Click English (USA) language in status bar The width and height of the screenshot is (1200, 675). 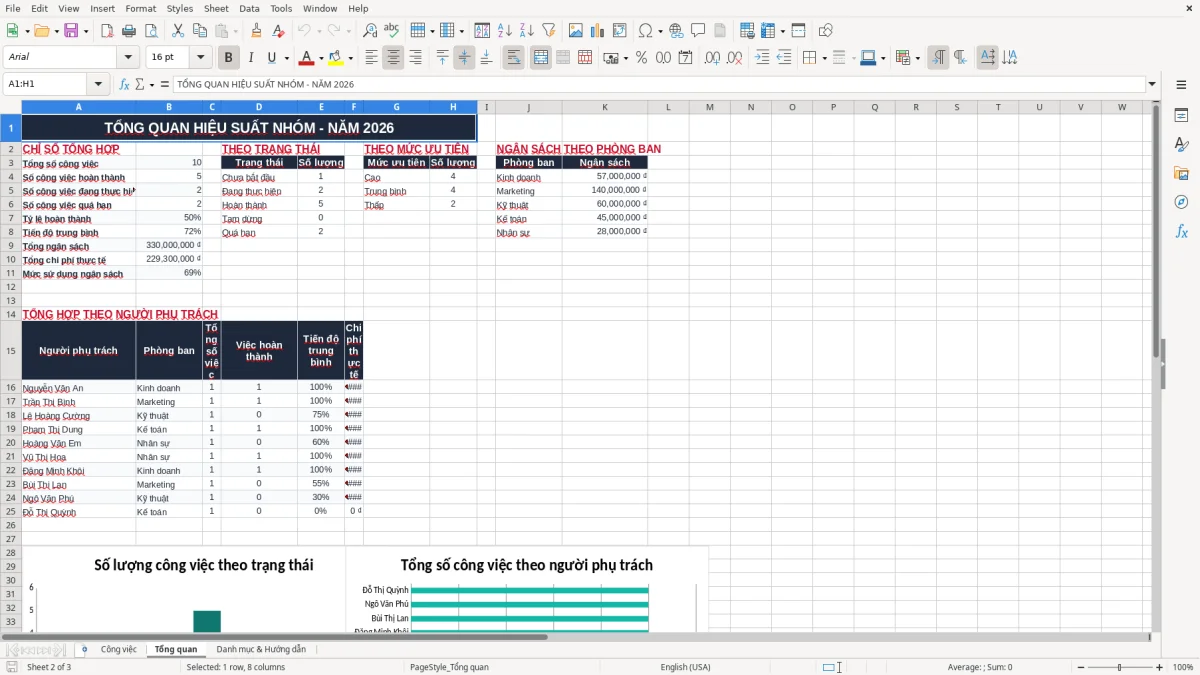pyautogui.click(x=685, y=667)
